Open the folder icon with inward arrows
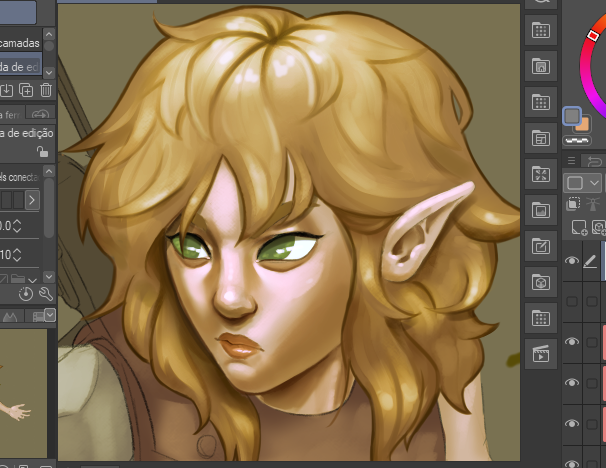The width and height of the screenshot is (606, 468). [x=541, y=174]
